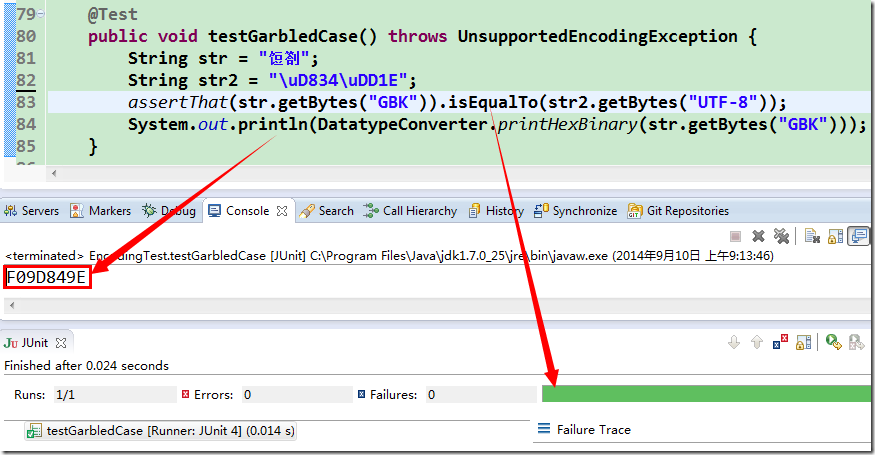Click the green JUnit progress bar
This screenshot has width=875, height=455.
tap(706, 394)
